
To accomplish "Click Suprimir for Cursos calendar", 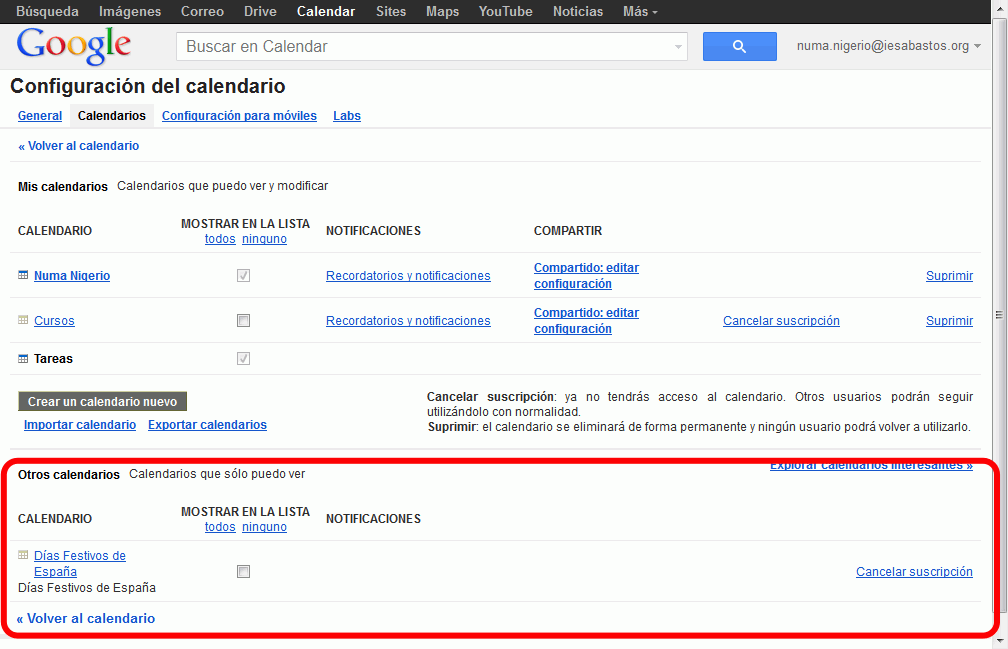I will click(950, 321).
